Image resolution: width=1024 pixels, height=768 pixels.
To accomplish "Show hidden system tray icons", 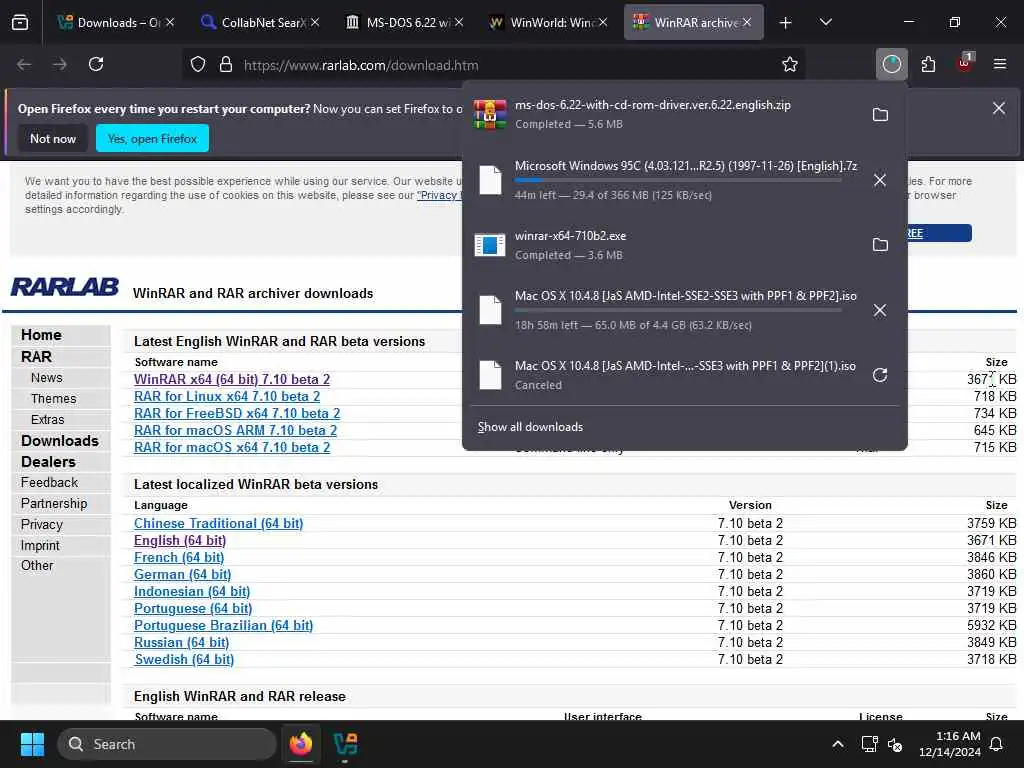I will click(838, 744).
